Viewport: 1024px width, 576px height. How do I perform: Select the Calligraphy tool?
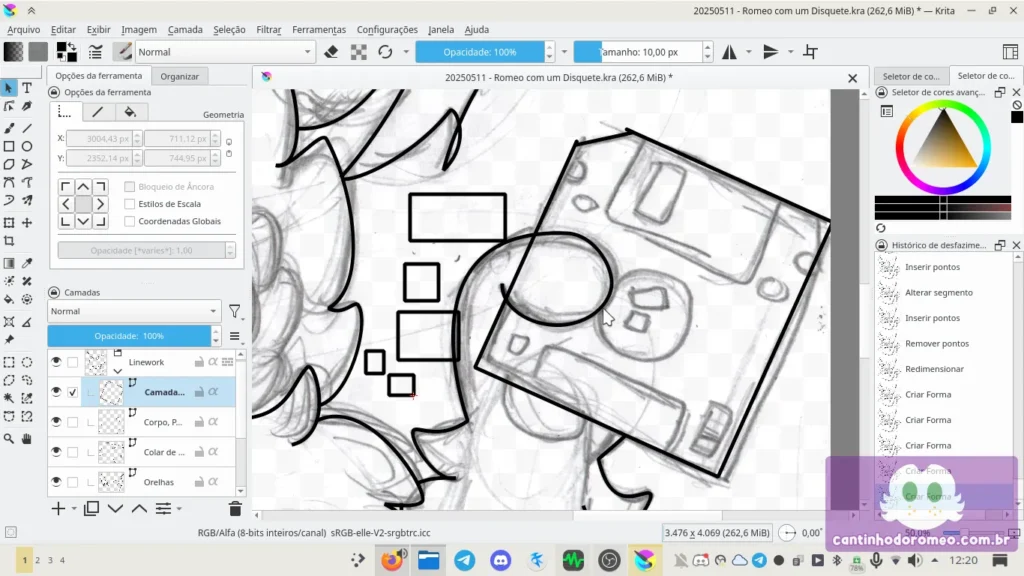pyautogui.click(x=27, y=106)
